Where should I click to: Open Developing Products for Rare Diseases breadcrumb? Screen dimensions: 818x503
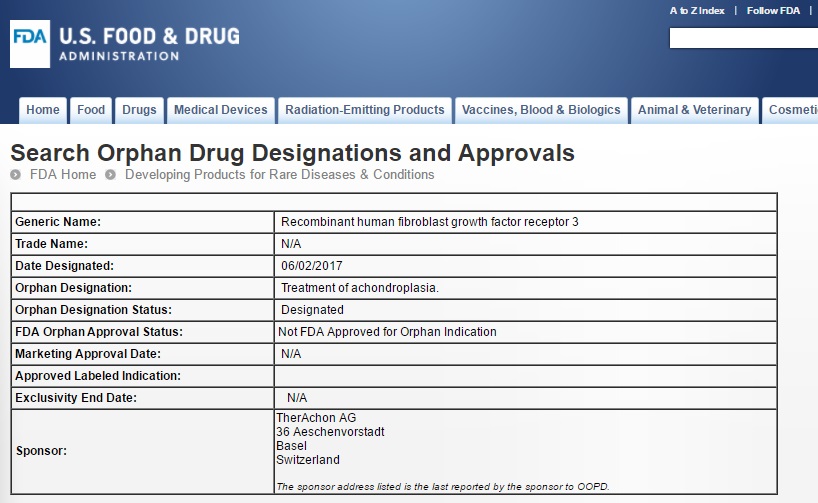[279, 175]
